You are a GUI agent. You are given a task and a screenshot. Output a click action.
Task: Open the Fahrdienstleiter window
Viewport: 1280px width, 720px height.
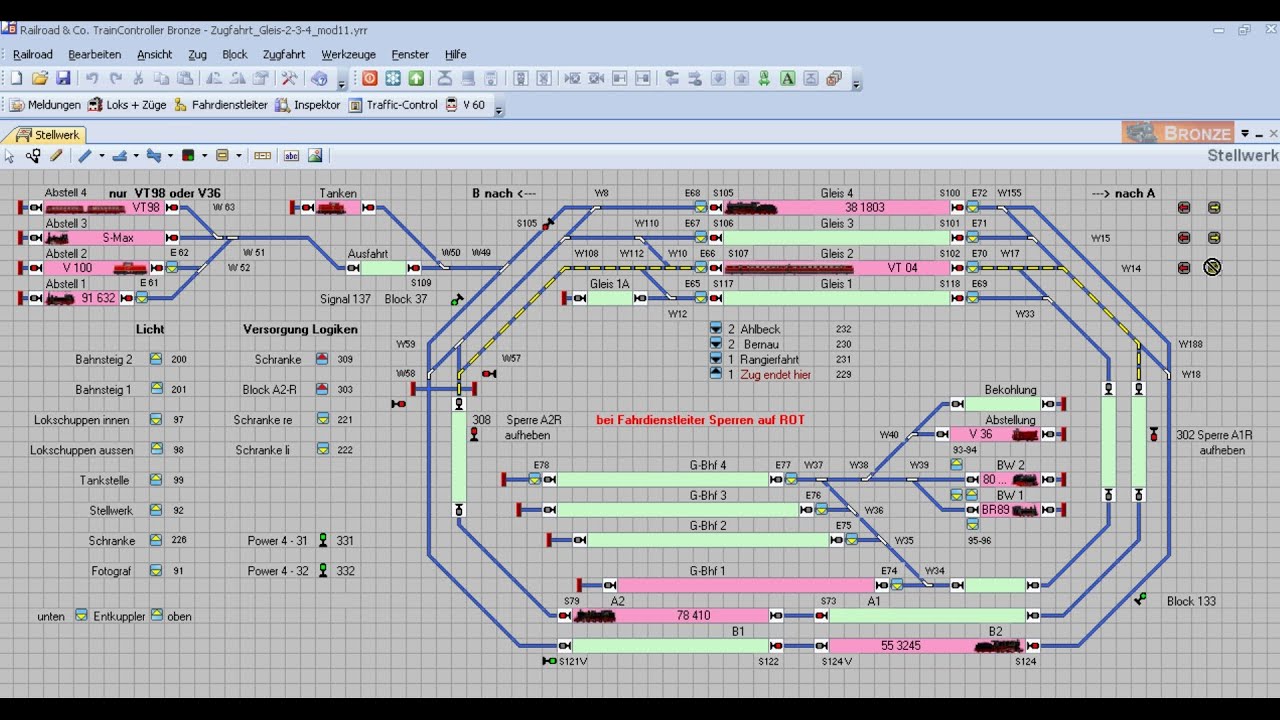point(221,105)
